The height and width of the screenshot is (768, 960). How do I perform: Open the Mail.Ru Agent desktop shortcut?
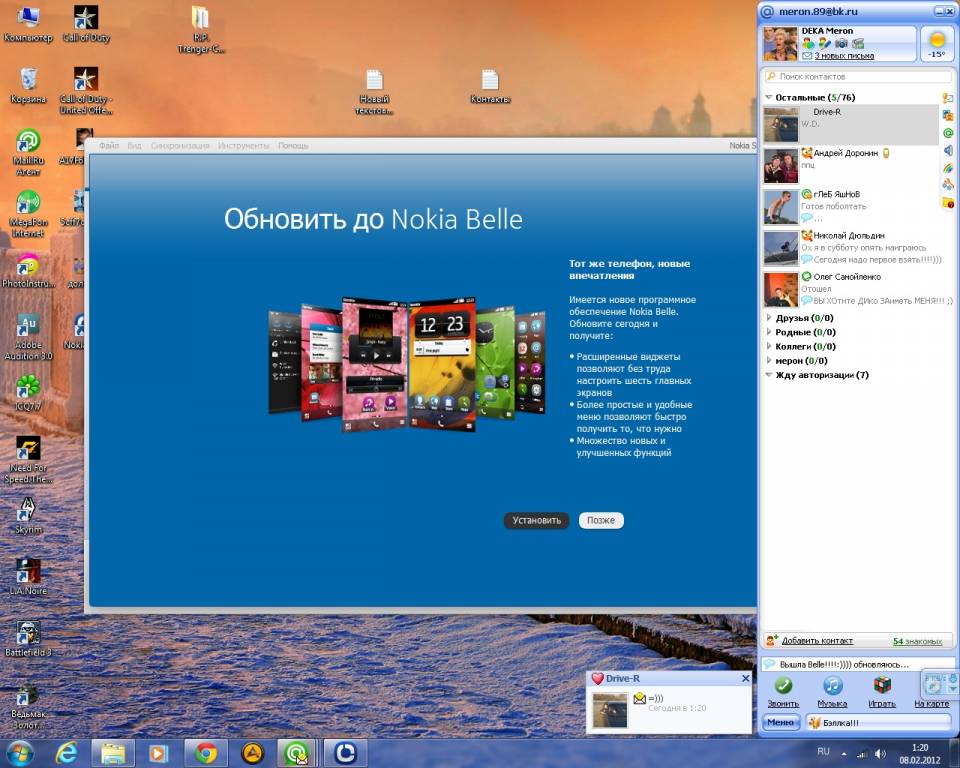28,152
